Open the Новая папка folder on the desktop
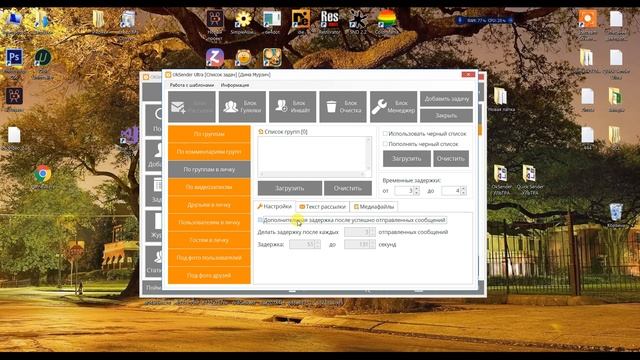This screenshot has height=360, width=640. [x=500, y=97]
